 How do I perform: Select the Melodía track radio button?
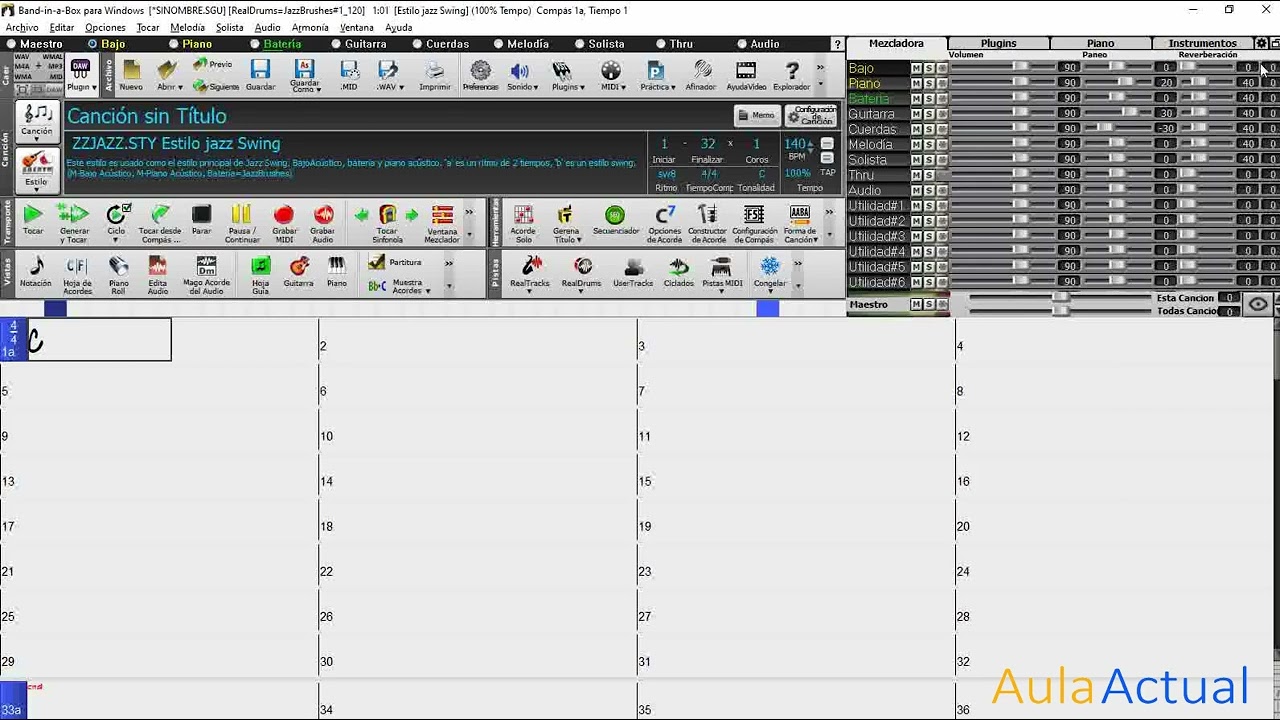point(498,44)
